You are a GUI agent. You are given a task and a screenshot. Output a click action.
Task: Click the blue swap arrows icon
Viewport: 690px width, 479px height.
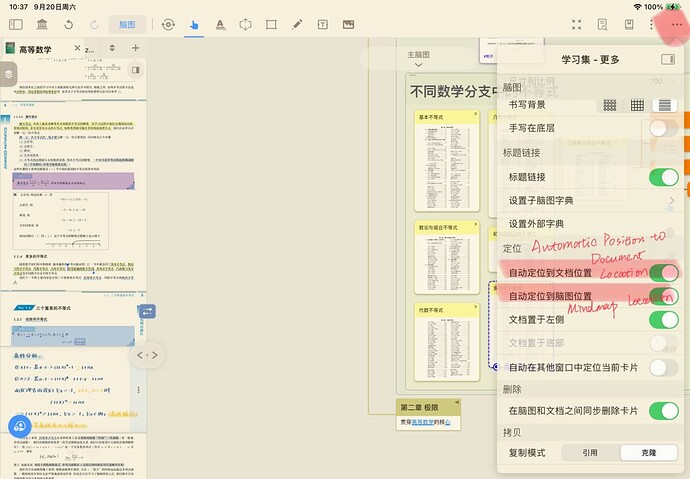[147, 311]
